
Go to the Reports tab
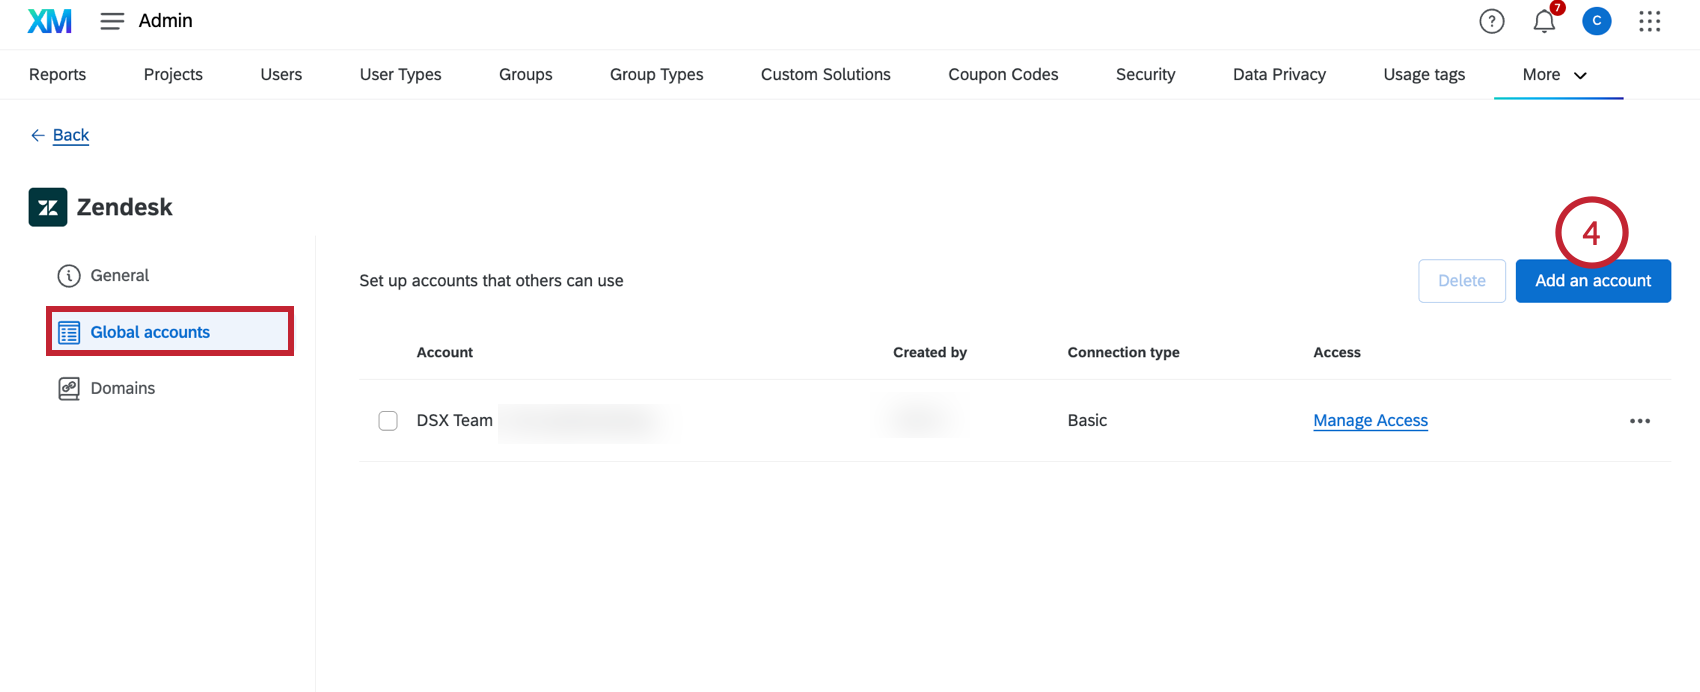click(57, 75)
